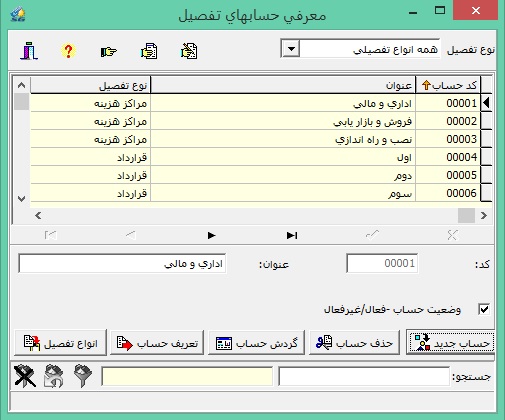
Task: Click the vertical scrollbar down arrow
Action: click(22, 199)
